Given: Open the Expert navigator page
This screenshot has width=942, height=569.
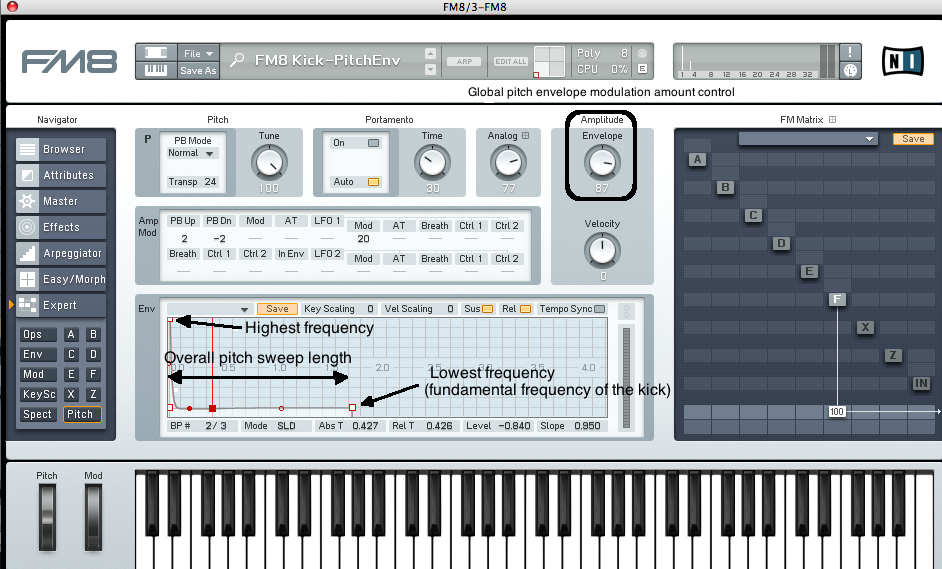Looking at the screenshot, I should click(61, 305).
